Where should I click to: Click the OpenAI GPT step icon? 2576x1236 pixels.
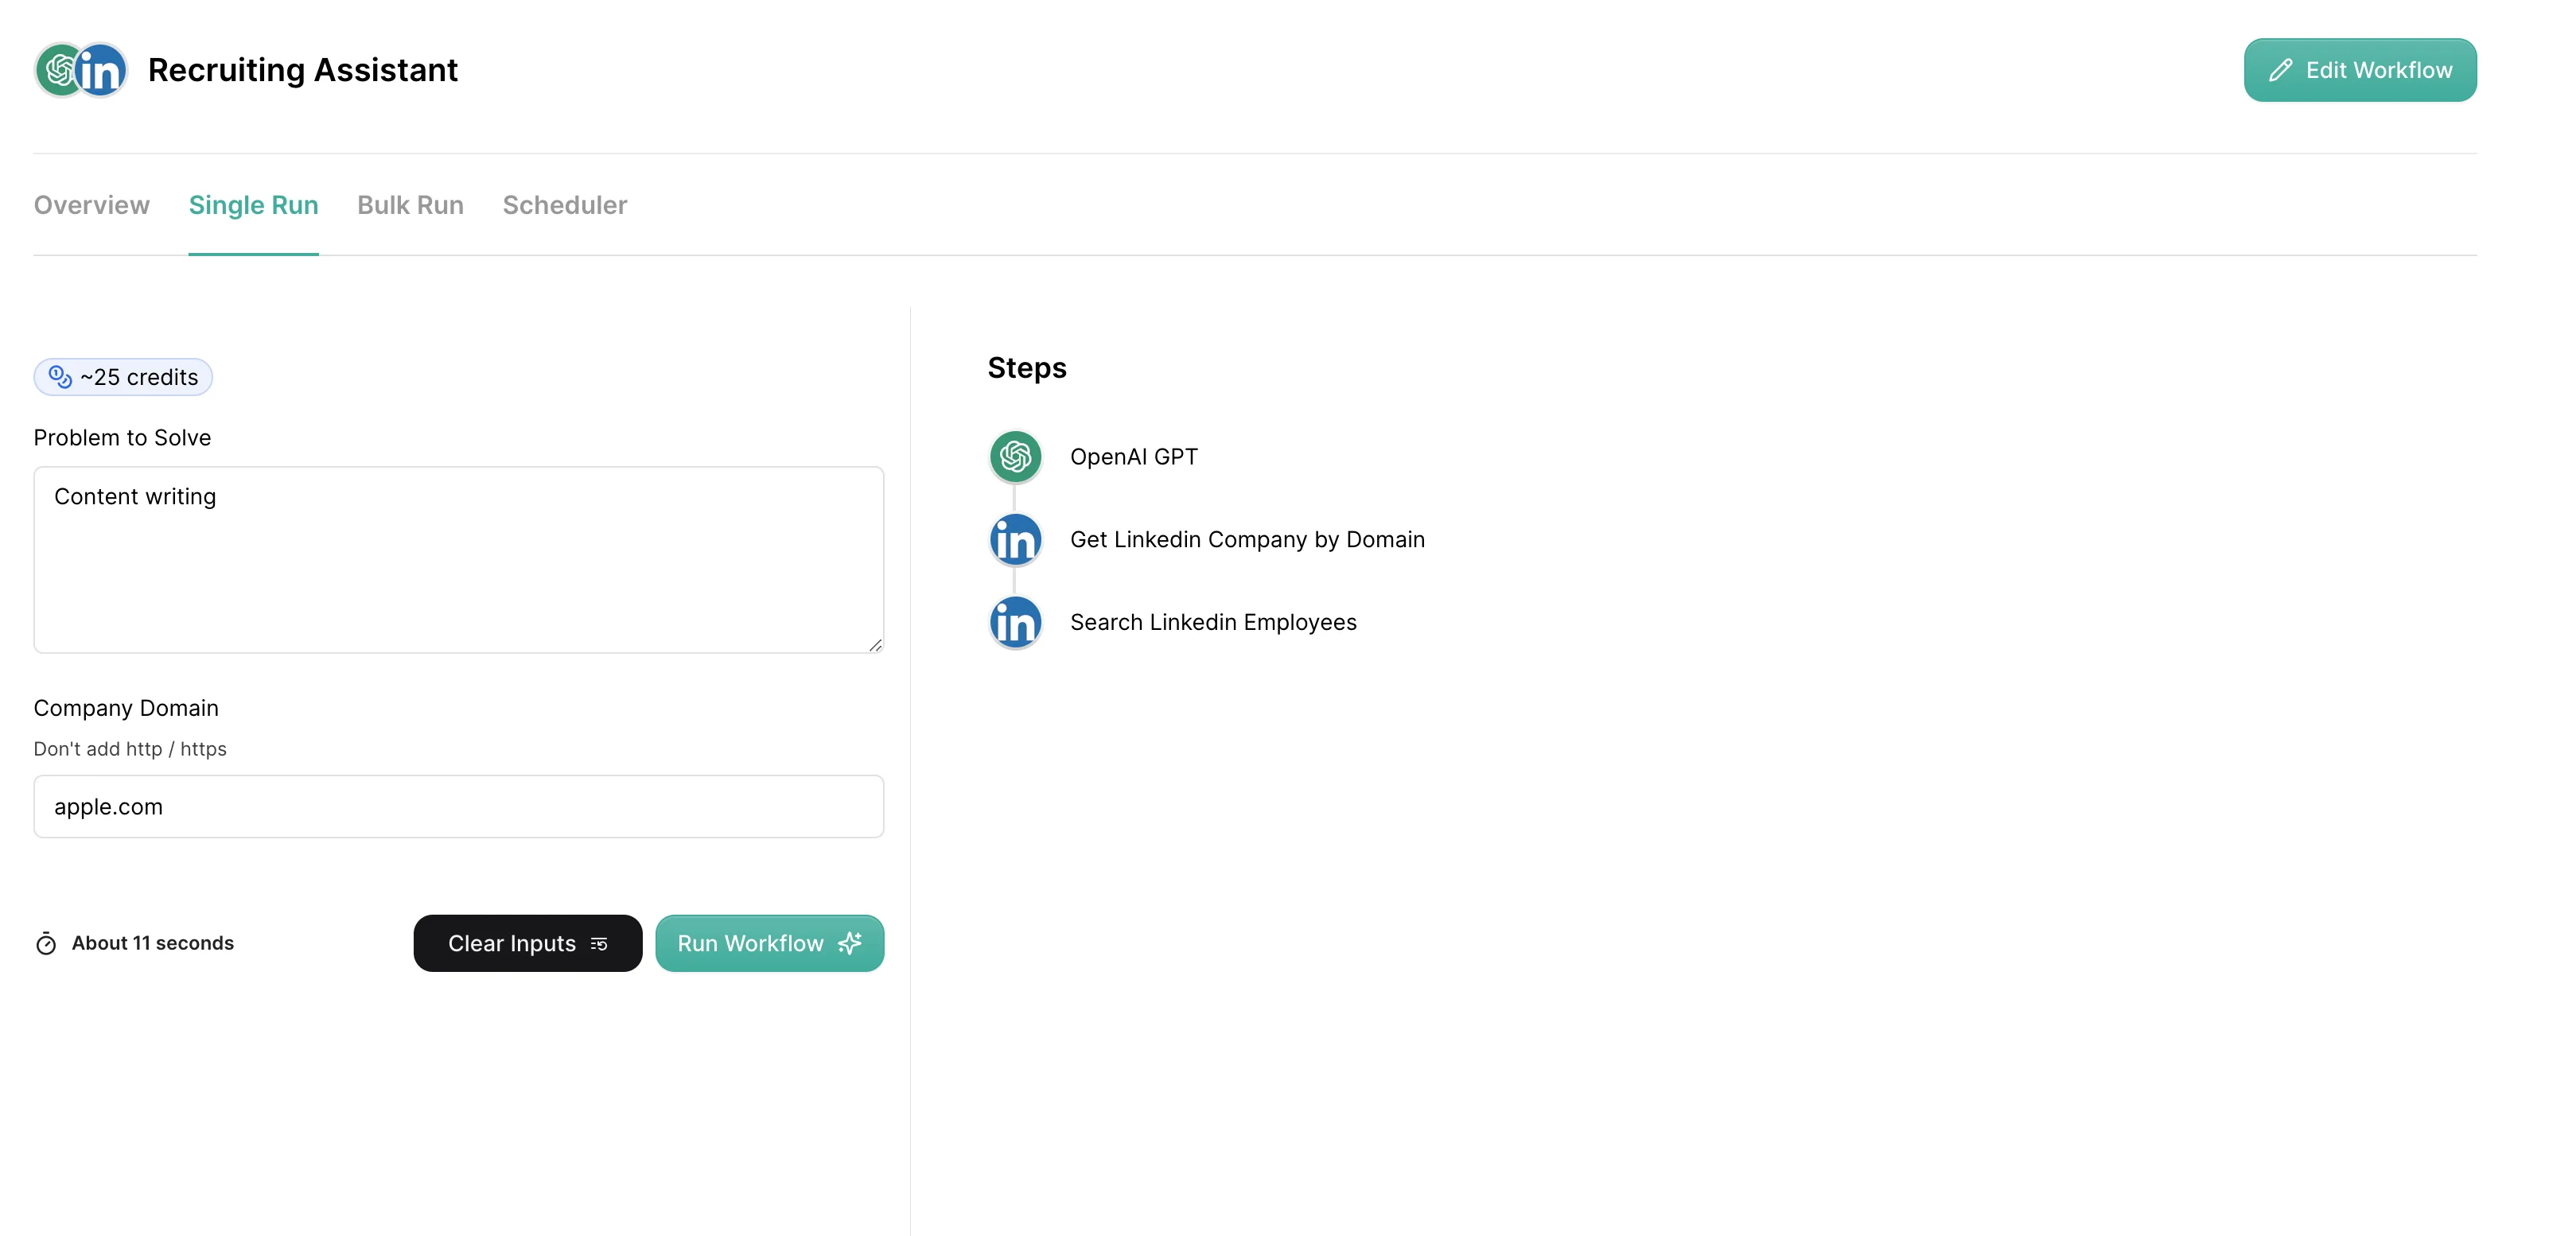(1015, 457)
